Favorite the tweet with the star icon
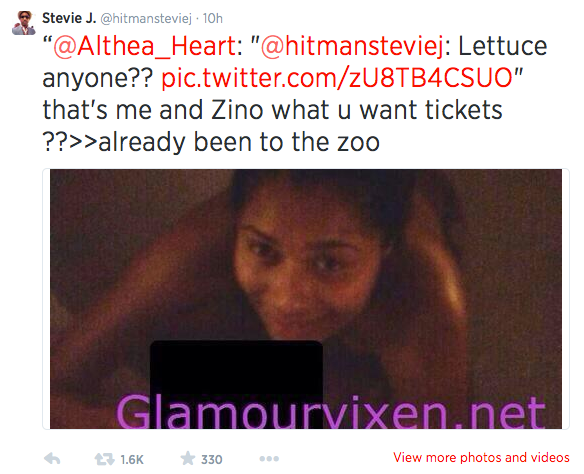 pyautogui.click(x=188, y=458)
